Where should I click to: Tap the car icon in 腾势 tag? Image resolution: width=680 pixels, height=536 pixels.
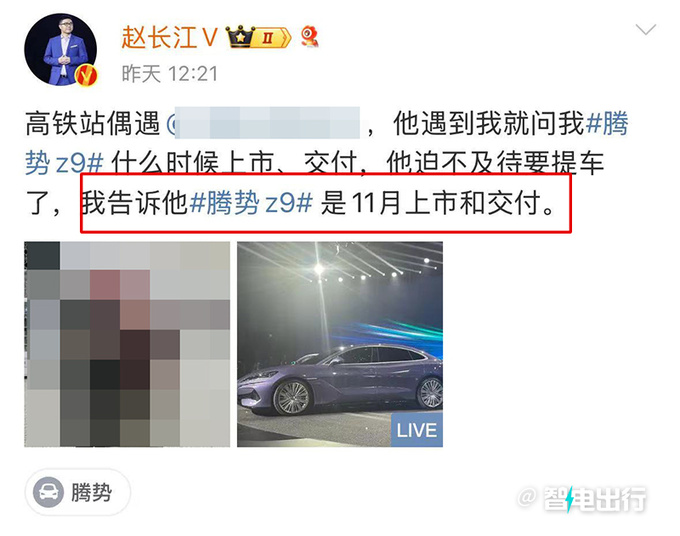(49, 492)
